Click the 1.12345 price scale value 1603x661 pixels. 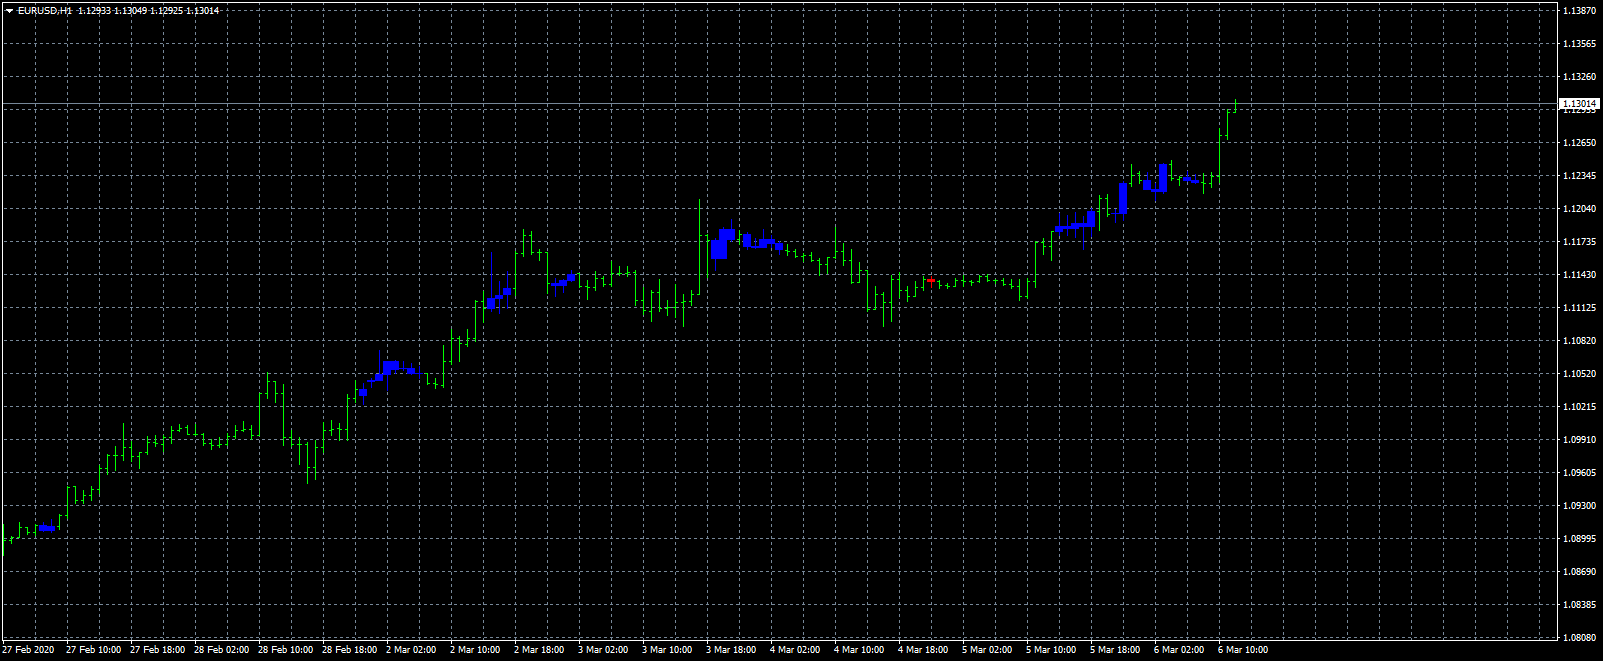[x=1579, y=176]
